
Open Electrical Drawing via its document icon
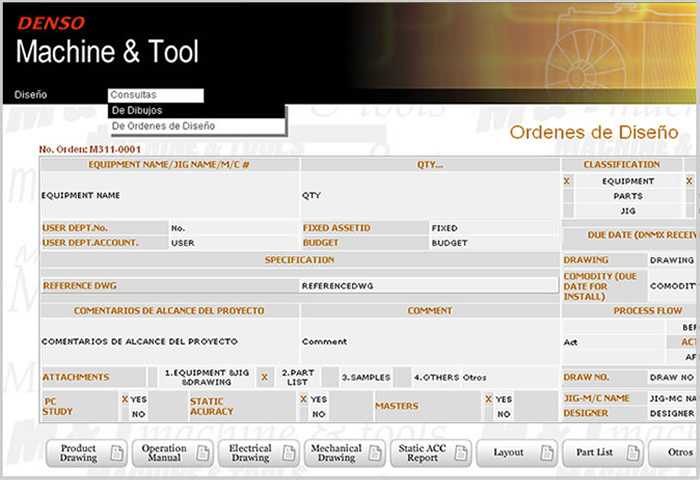pyautogui.click(x=286, y=453)
